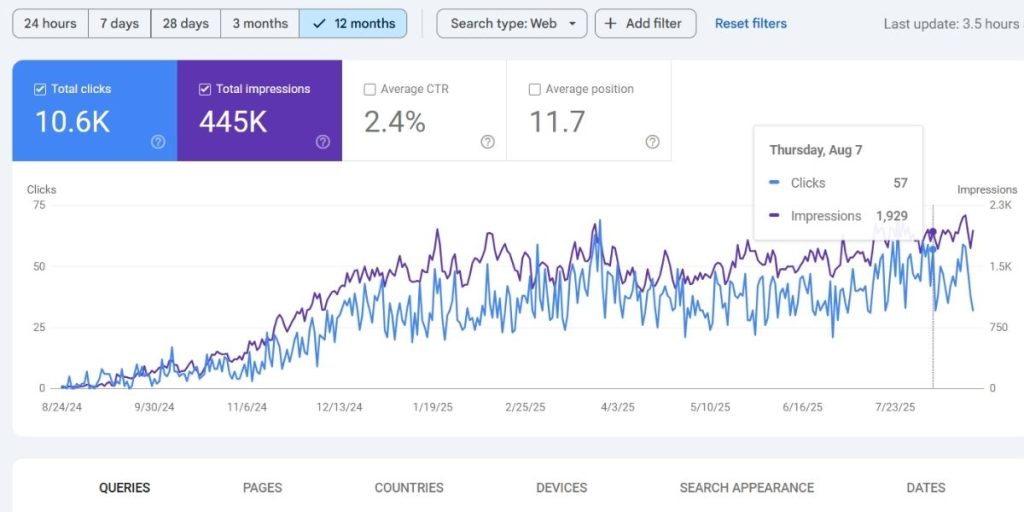The width and height of the screenshot is (1024, 512).
Task: Click the plus icon in Add filter
Action: (x=611, y=23)
